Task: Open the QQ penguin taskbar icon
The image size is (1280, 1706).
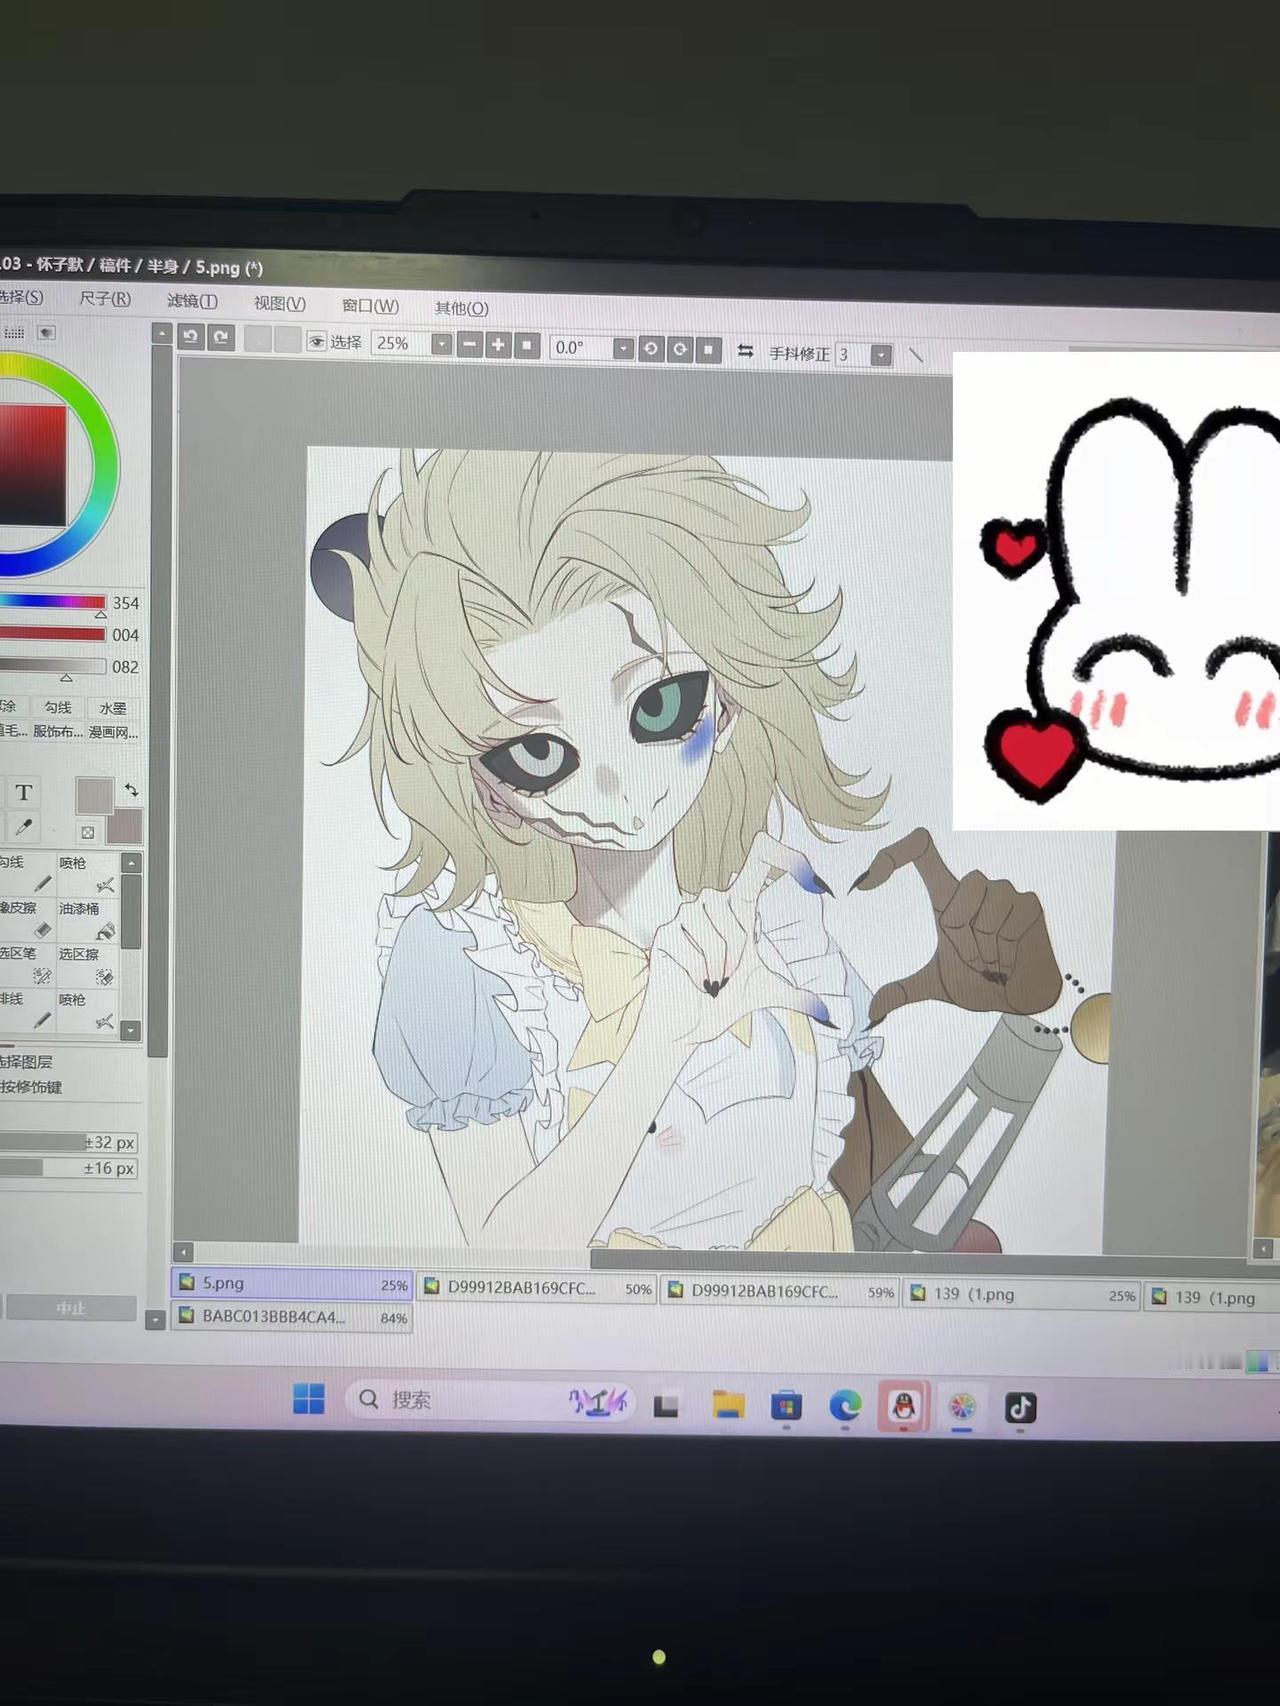Action: tap(904, 1406)
